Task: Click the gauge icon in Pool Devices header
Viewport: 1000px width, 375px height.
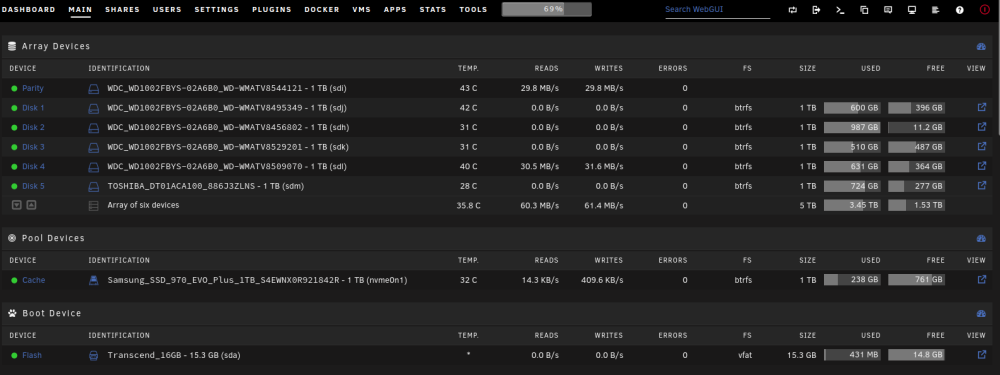Action: (981, 239)
